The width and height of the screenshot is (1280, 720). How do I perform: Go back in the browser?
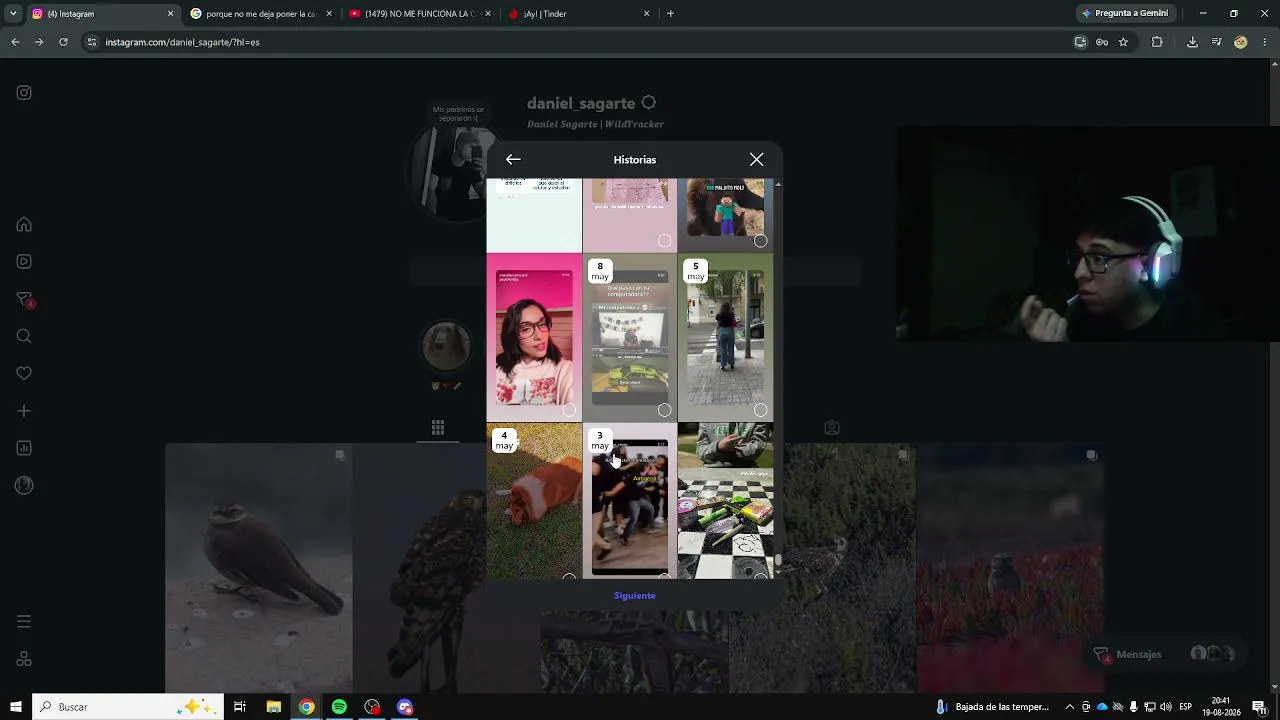[x=15, y=42]
